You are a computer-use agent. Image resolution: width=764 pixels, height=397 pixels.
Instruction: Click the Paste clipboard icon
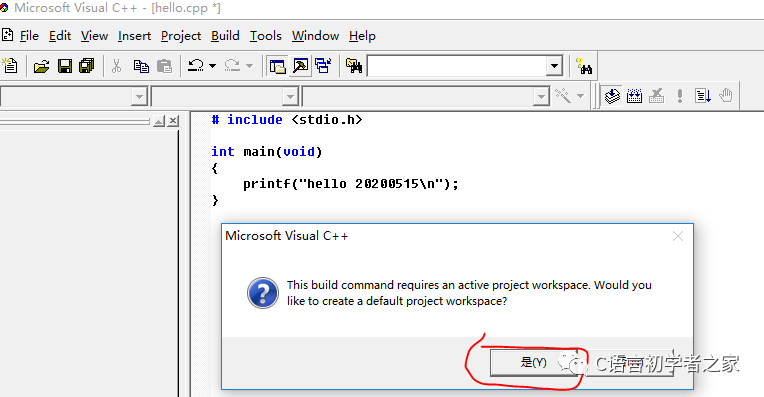(x=165, y=66)
